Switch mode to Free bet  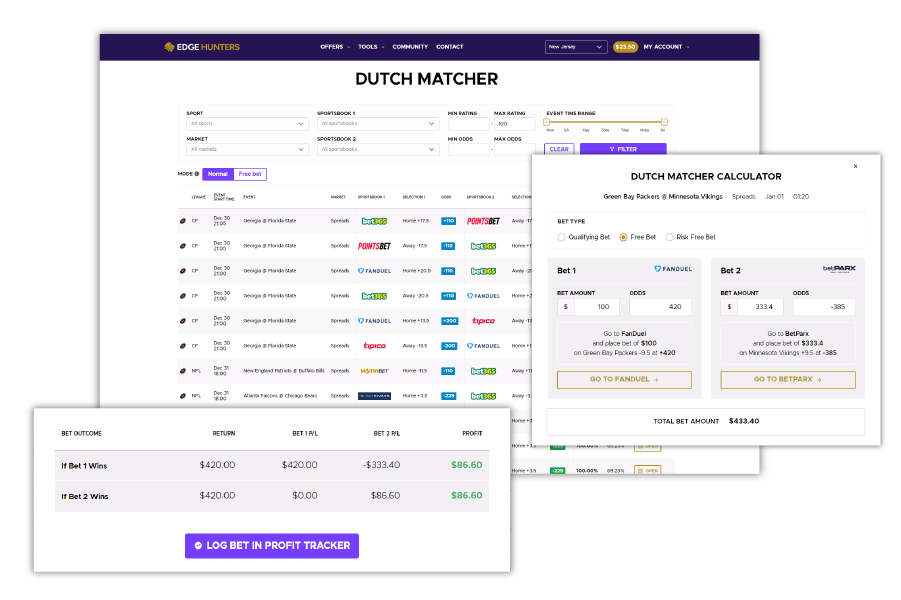tap(250, 174)
